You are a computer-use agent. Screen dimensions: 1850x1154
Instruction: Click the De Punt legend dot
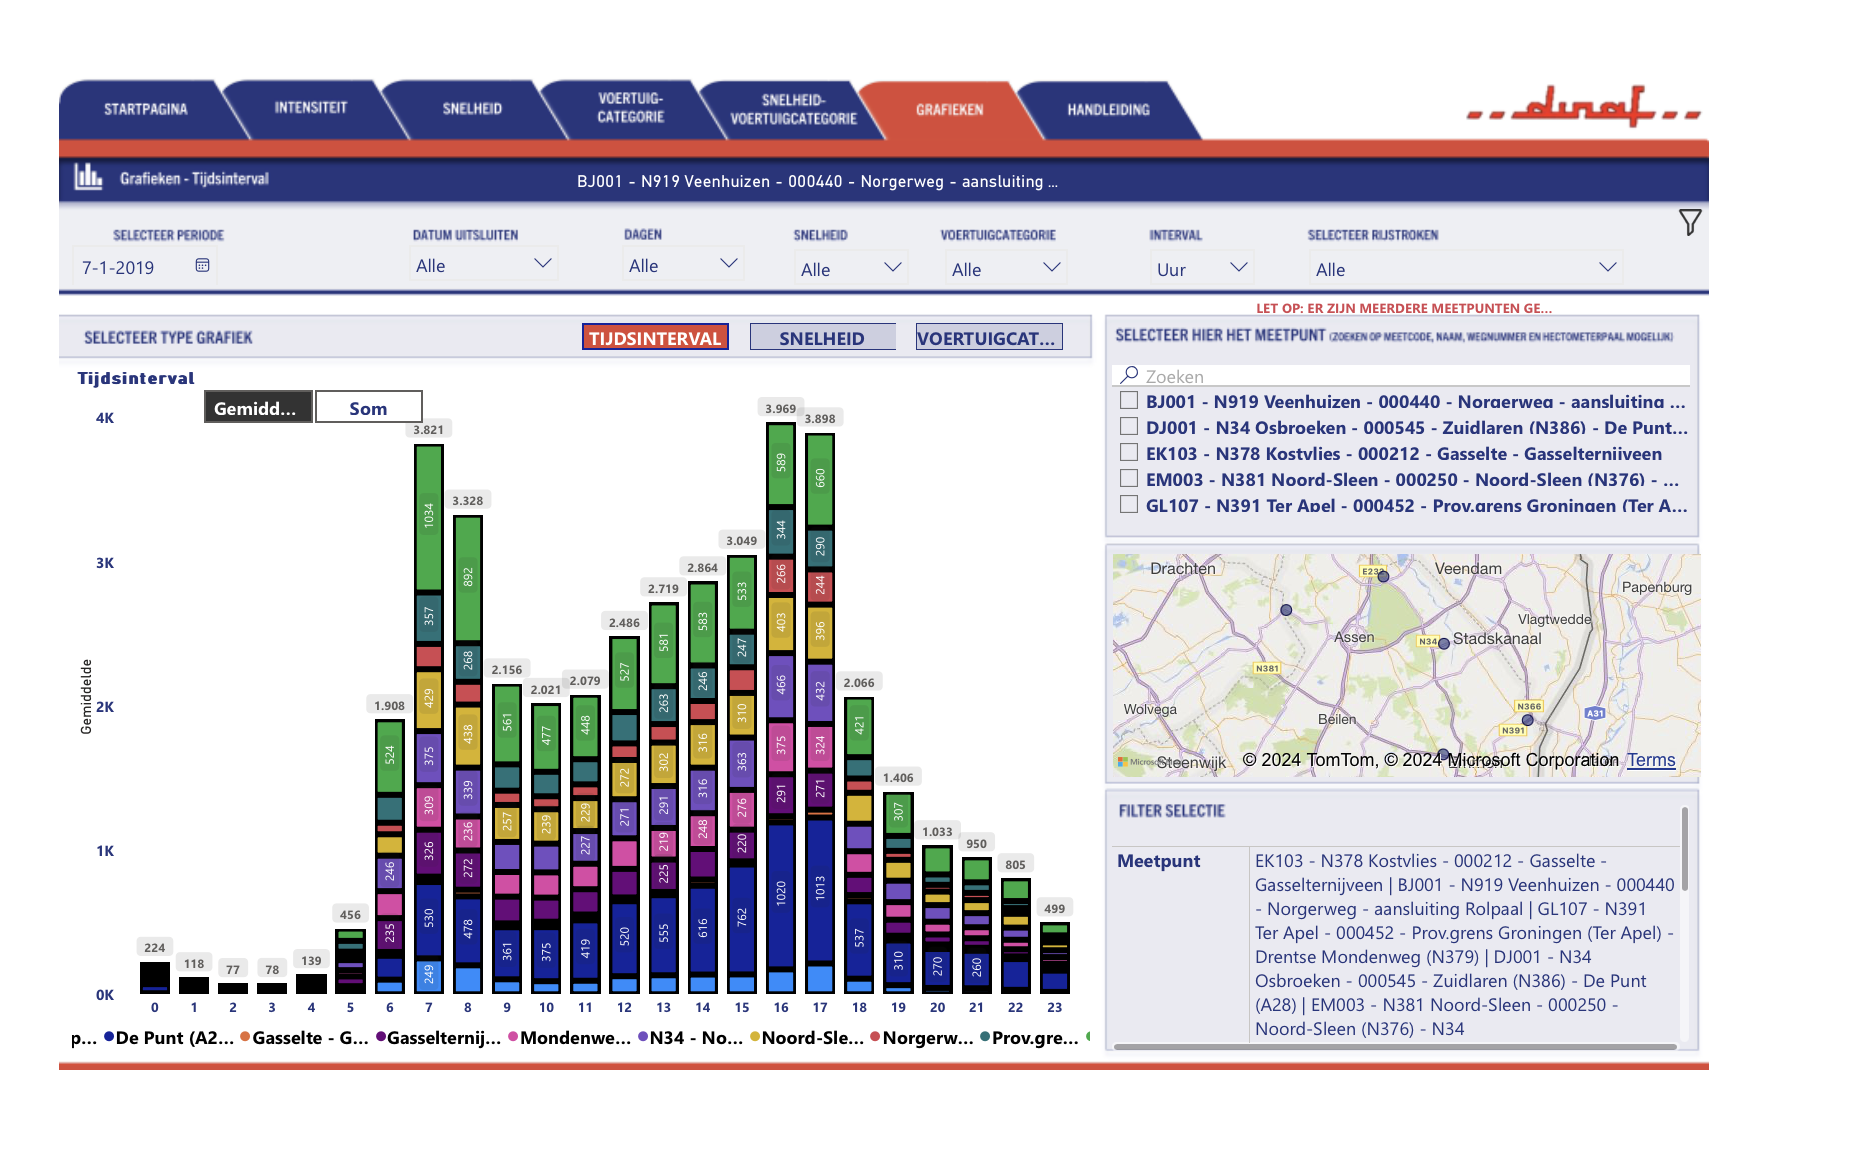[109, 1037]
